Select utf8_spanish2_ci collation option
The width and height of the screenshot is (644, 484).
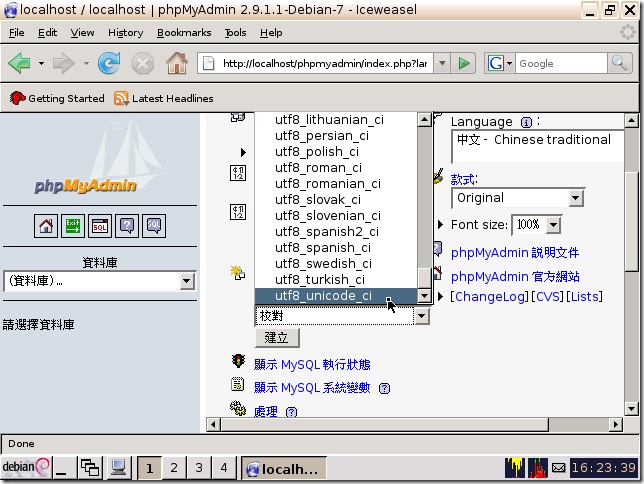point(336,232)
